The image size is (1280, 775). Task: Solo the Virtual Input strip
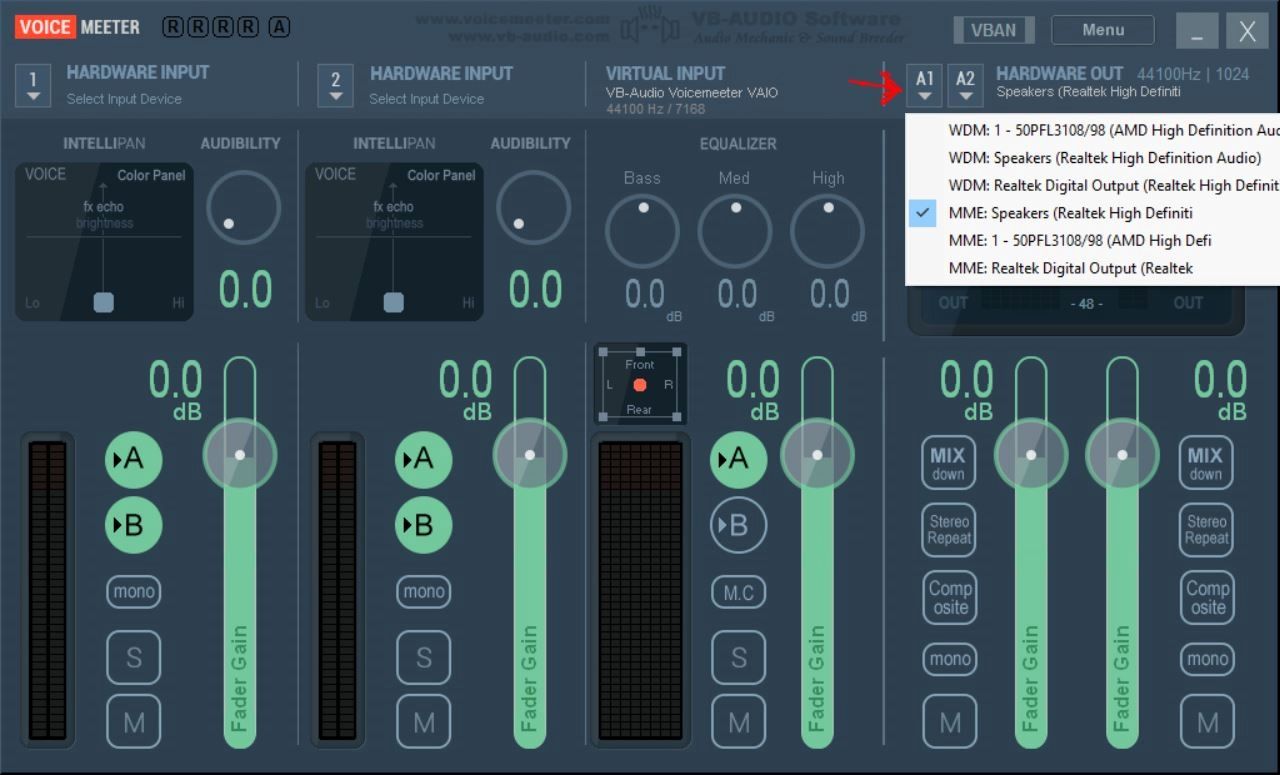click(739, 658)
